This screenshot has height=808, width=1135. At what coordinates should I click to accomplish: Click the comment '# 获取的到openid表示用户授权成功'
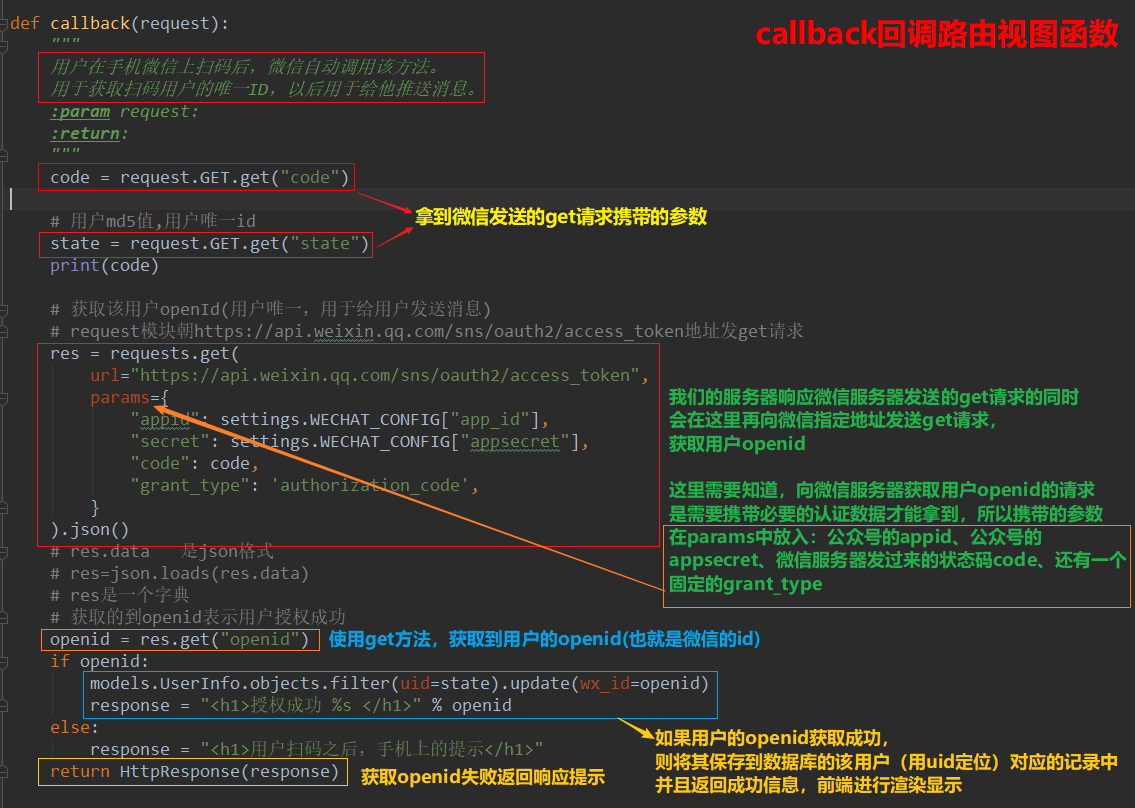[198, 618]
